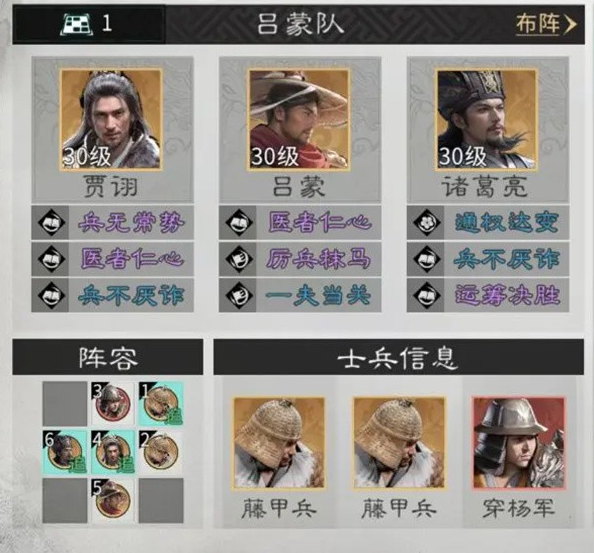This screenshot has height=553, width=594.
Task: Select 贾诩 general portrait
Action: [111, 119]
